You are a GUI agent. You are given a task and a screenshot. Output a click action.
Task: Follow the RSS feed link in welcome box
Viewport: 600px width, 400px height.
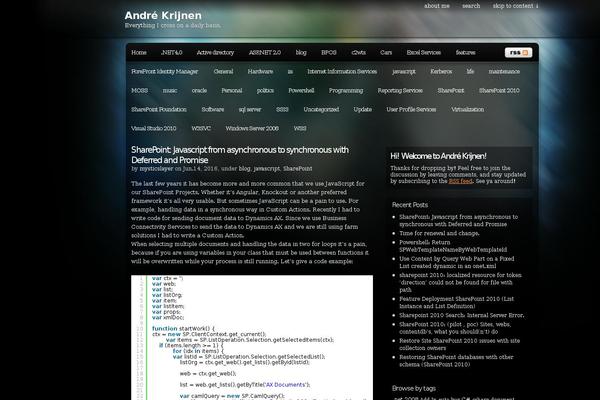460,181
